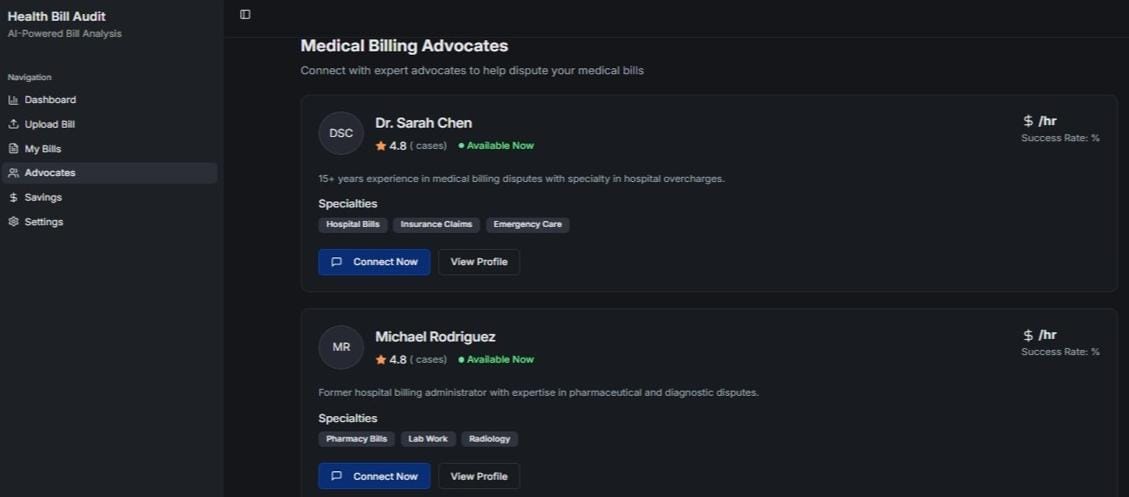Toggle the sidebar panel icon
The width and height of the screenshot is (1129, 497).
click(x=245, y=14)
